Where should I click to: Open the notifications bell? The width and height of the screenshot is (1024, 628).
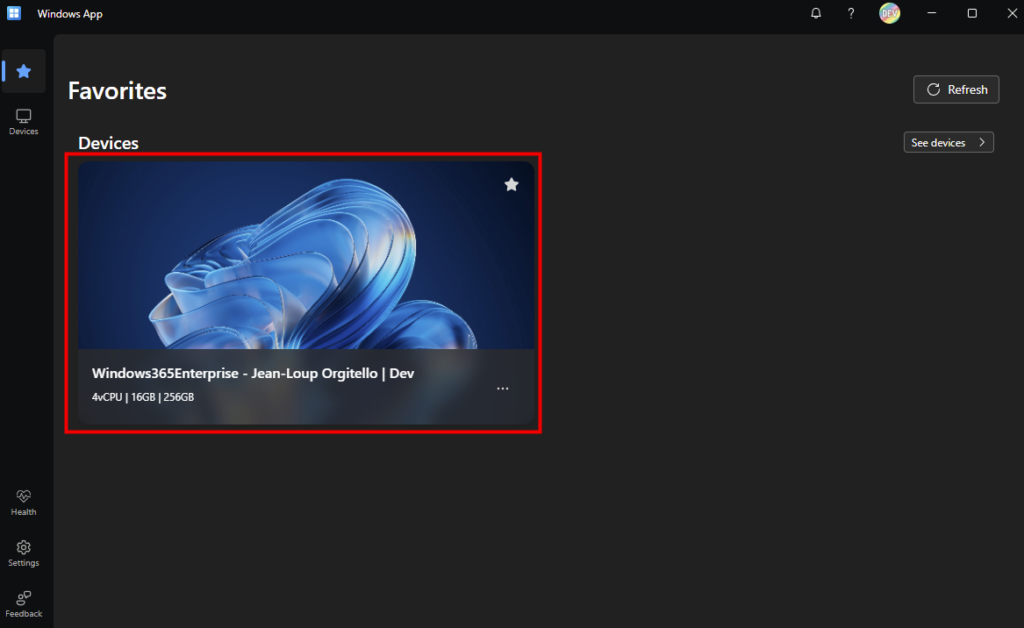(x=816, y=14)
